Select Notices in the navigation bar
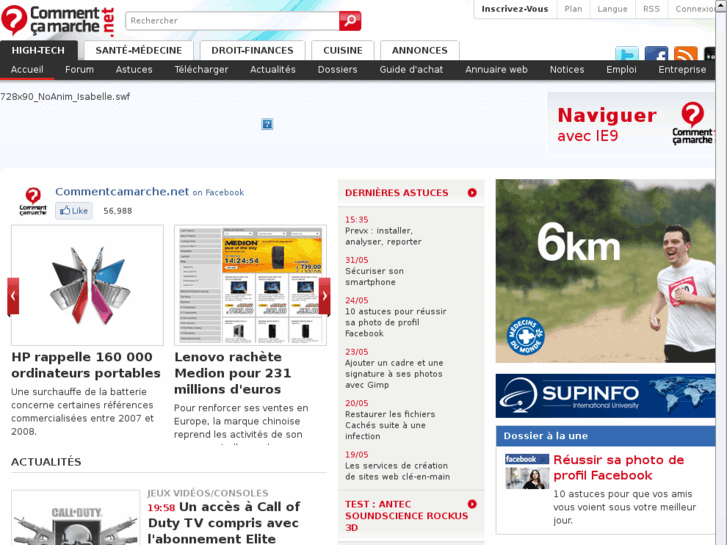Viewport: 727px width, 545px height. pos(567,70)
